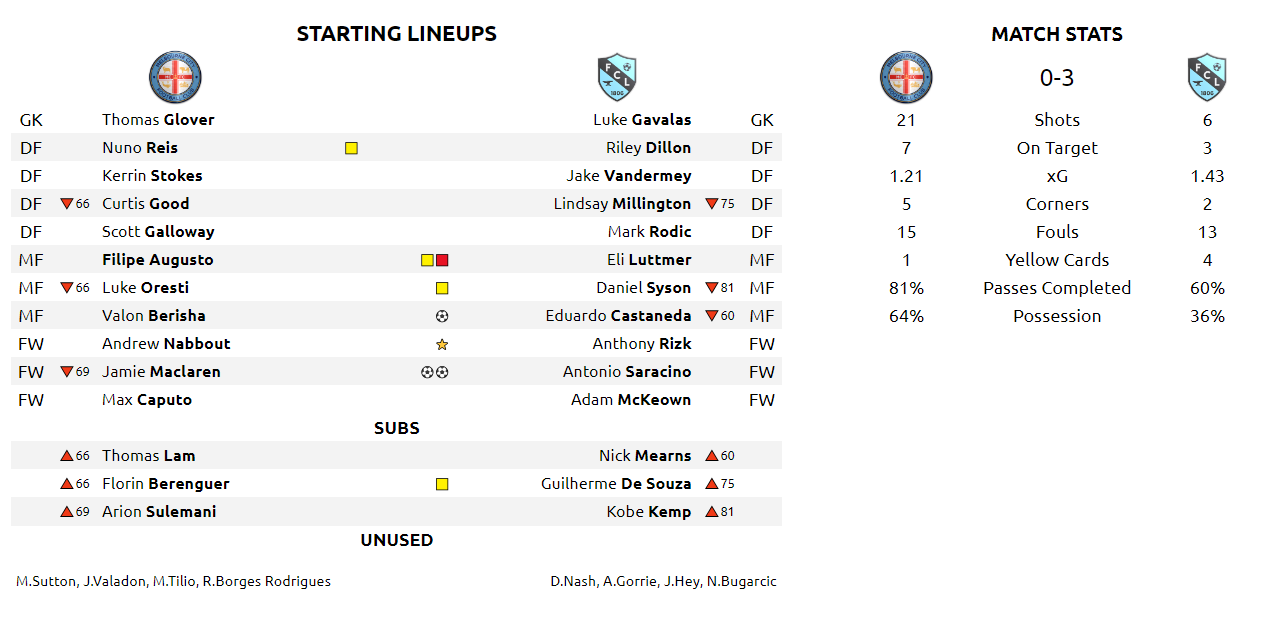Screen dimensions: 1276x619
Task: Click Filipe Augusto's red card icon
Action: tap(442, 260)
